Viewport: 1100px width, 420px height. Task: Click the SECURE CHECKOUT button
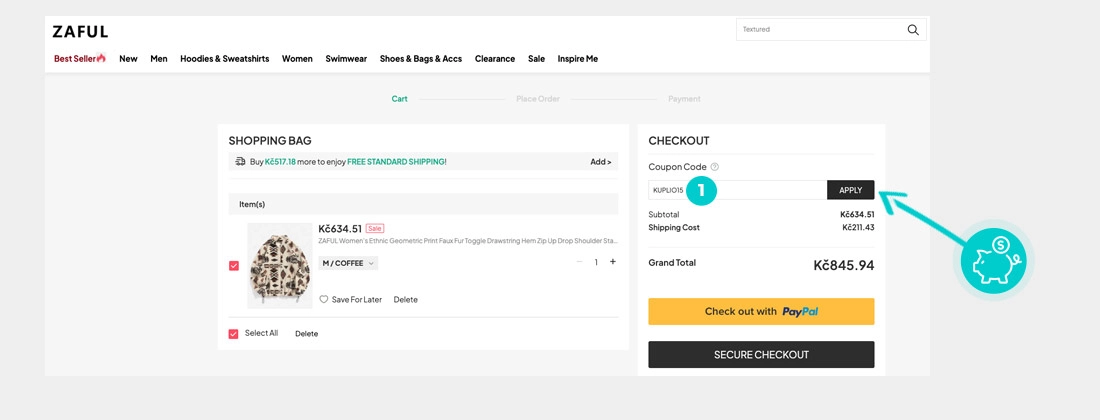(761, 355)
